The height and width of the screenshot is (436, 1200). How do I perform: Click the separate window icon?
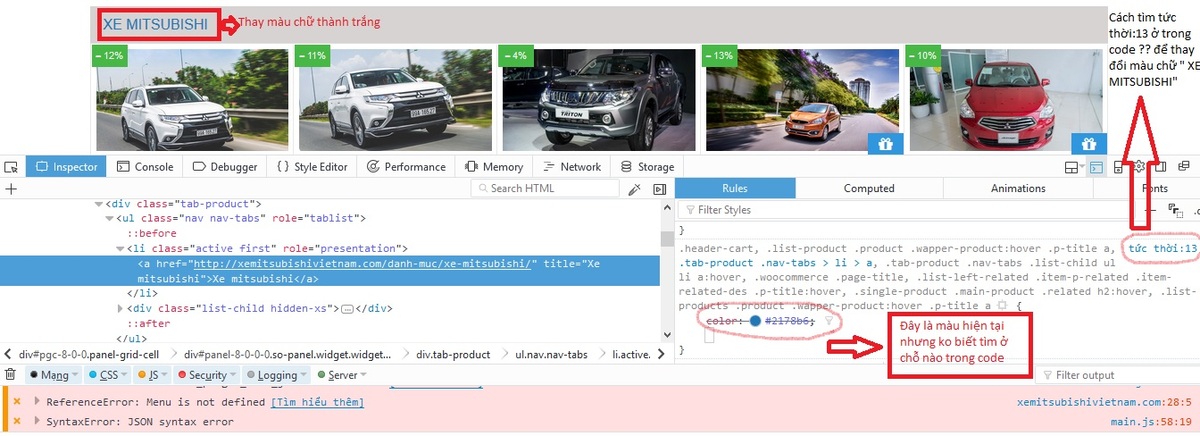(1185, 167)
